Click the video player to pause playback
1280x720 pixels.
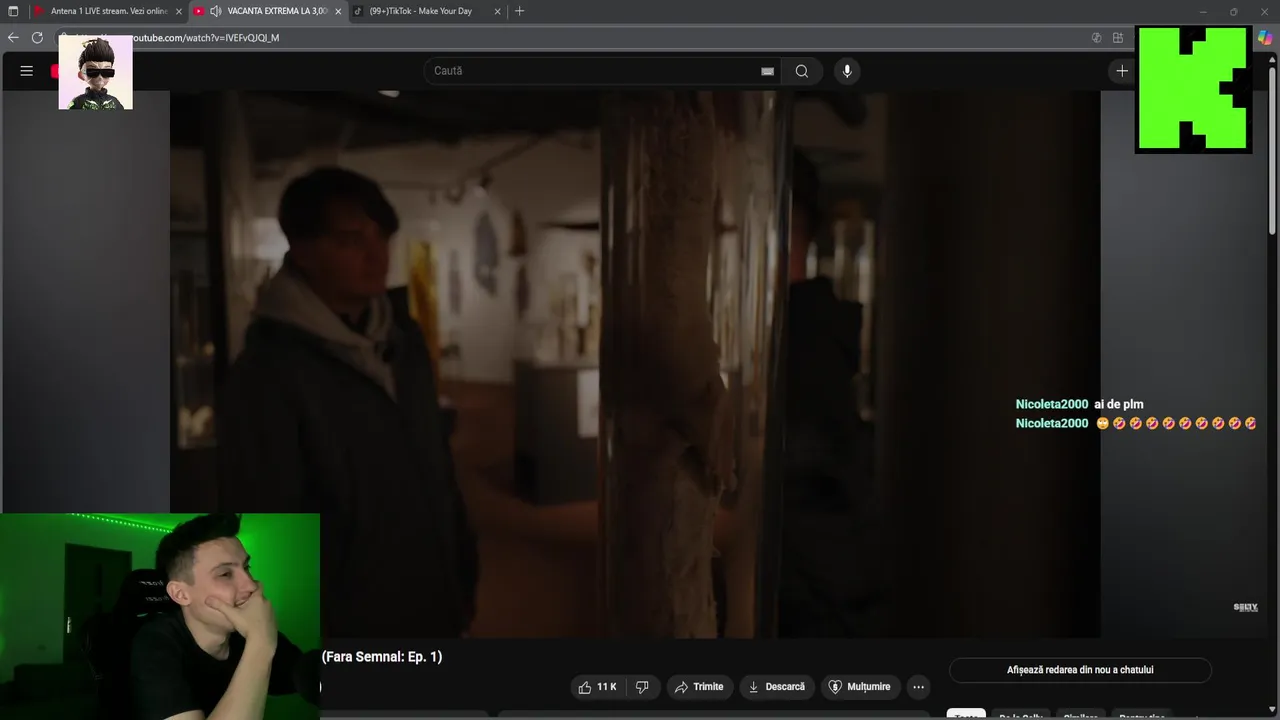click(x=635, y=365)
